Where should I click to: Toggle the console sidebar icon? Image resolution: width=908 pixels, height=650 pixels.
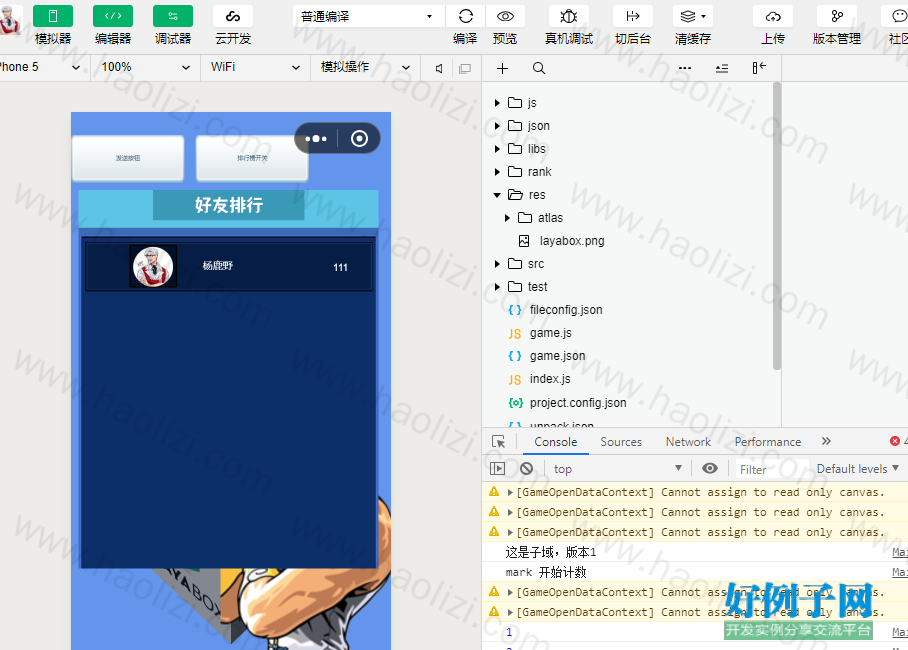click(497, 468)
